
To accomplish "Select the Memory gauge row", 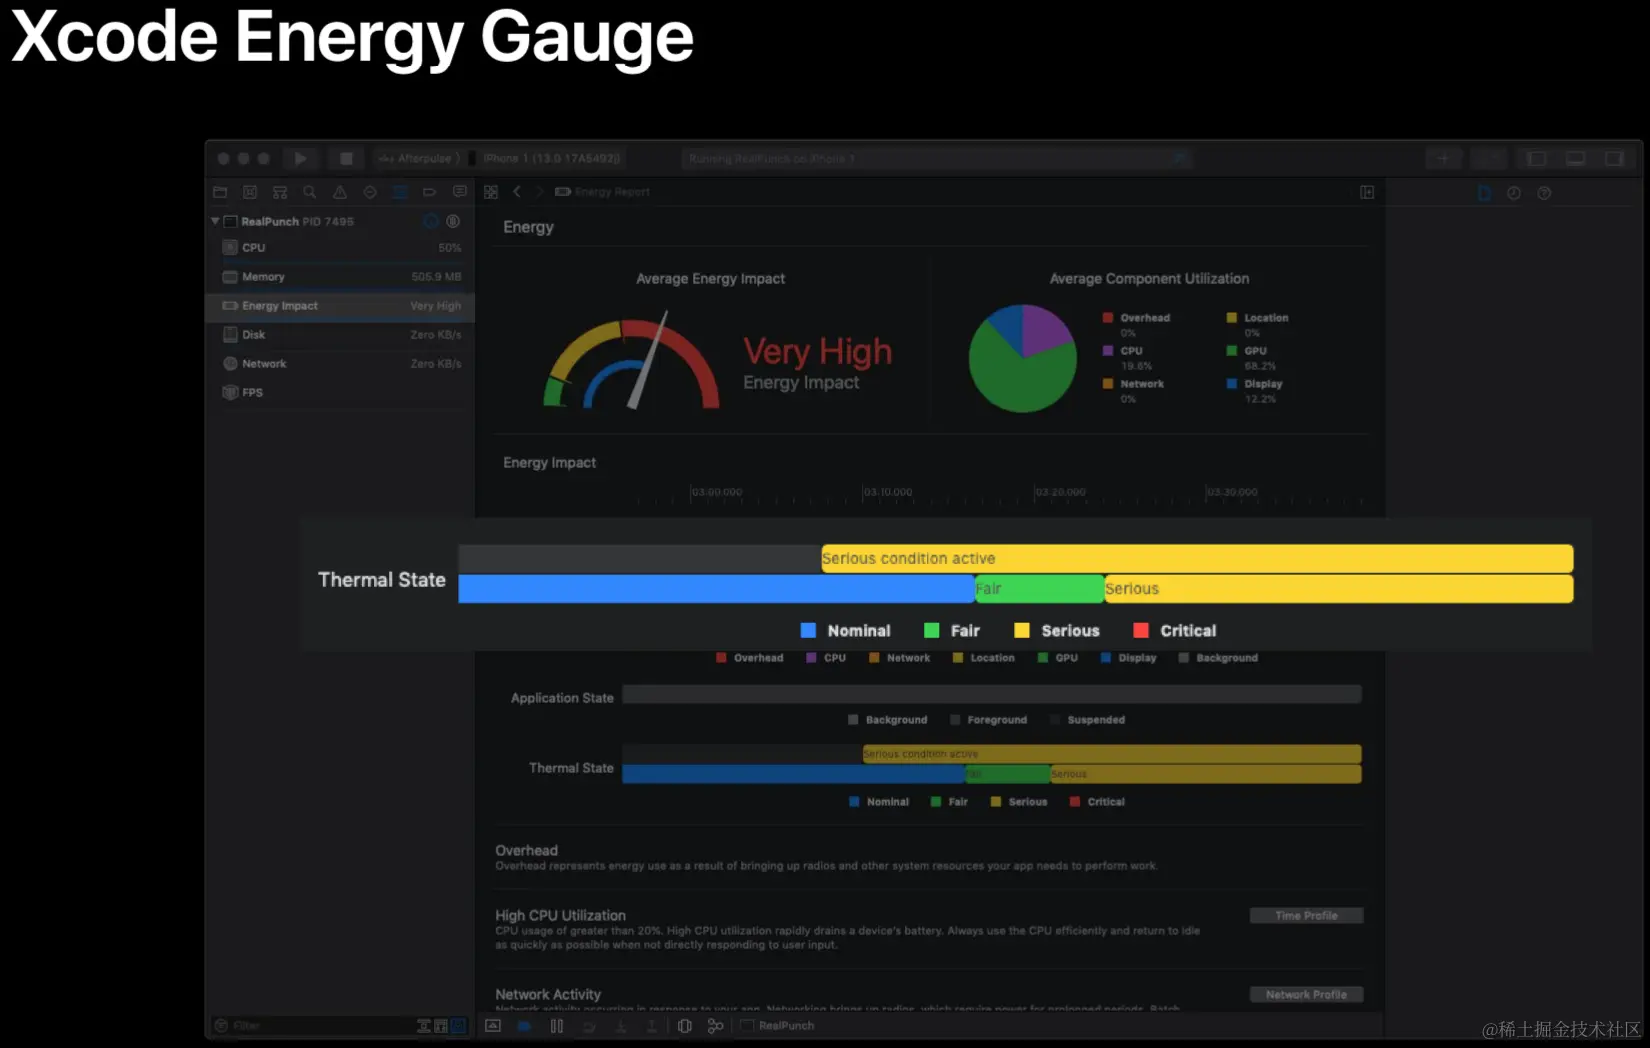I will [340, 277].
